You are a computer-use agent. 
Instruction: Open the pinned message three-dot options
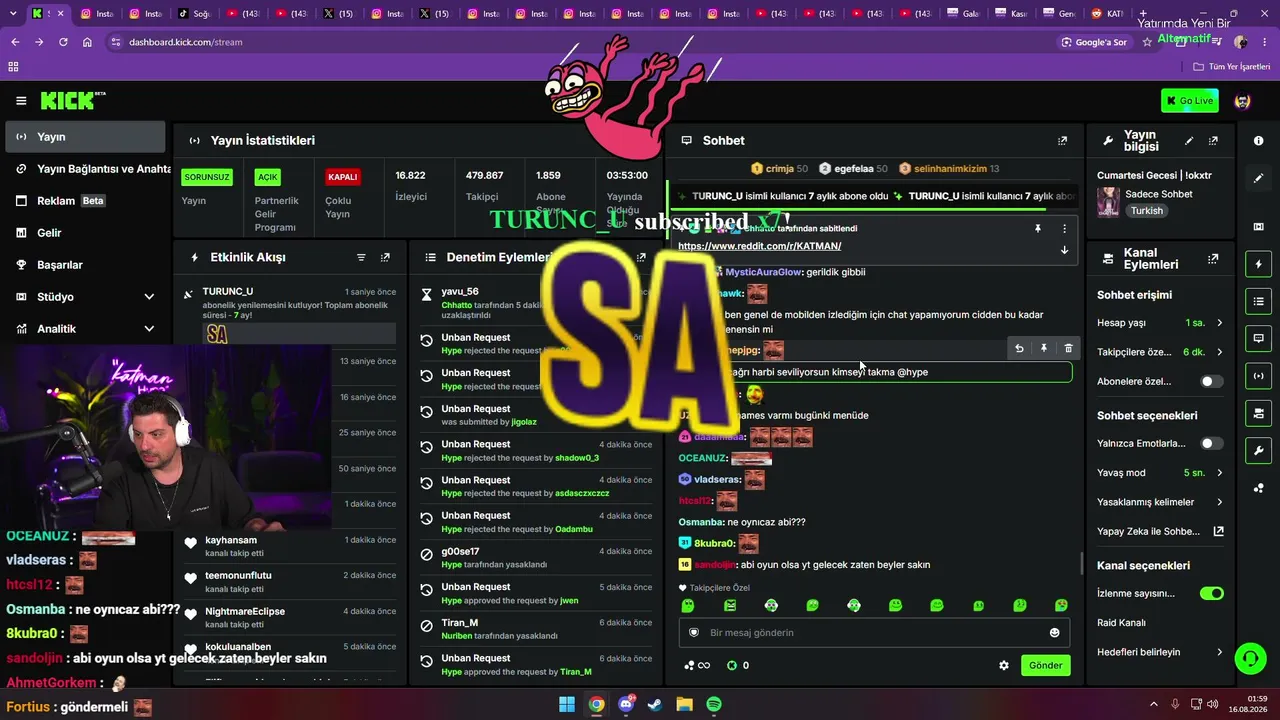(1064, 229)
